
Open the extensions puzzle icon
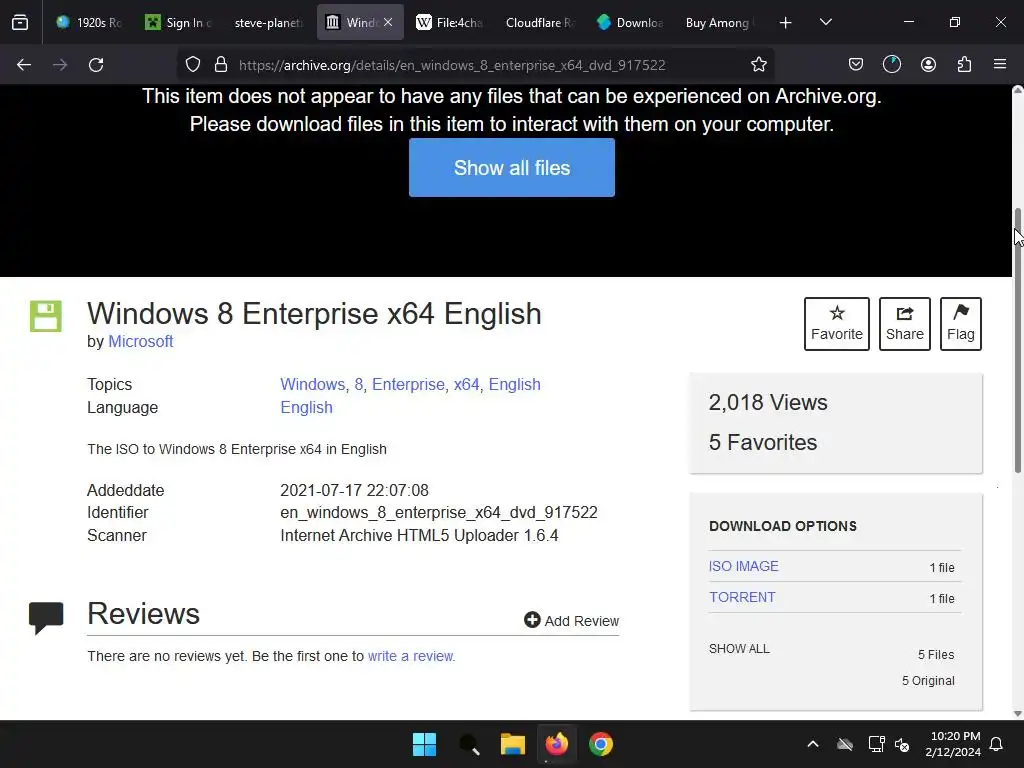click(x=964, y=65)
